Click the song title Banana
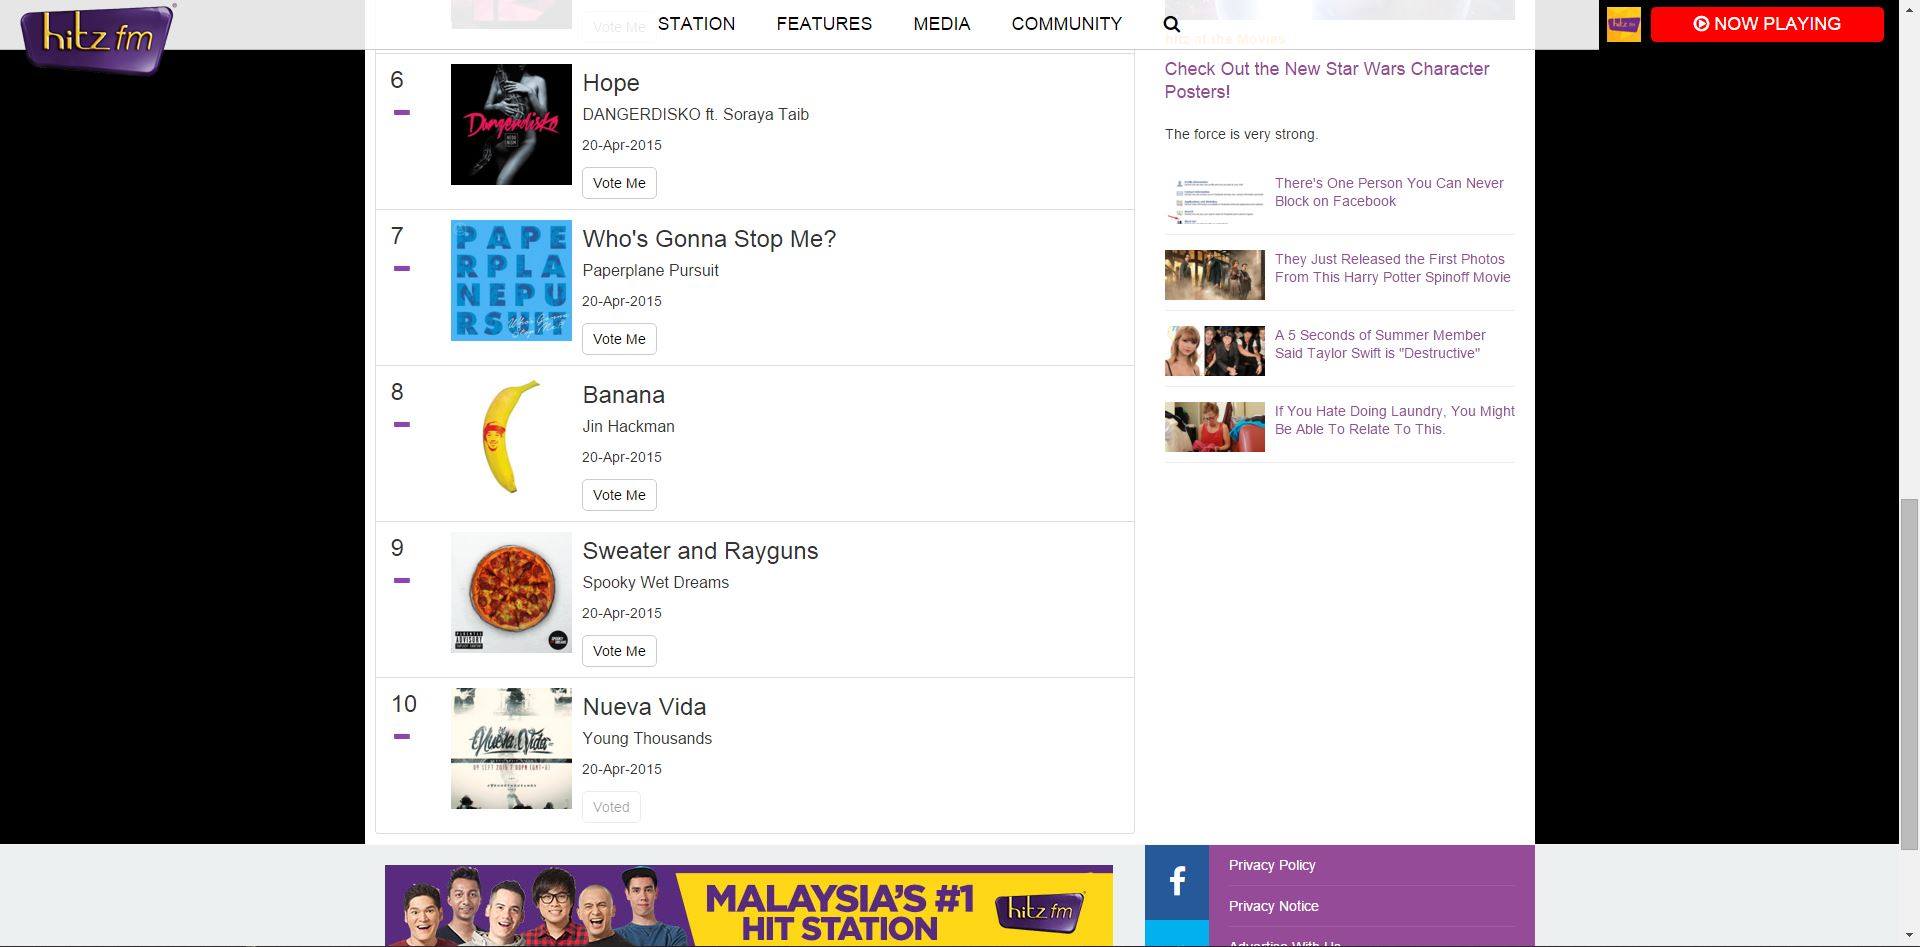The image size is (1920, 947). [623, 395]
